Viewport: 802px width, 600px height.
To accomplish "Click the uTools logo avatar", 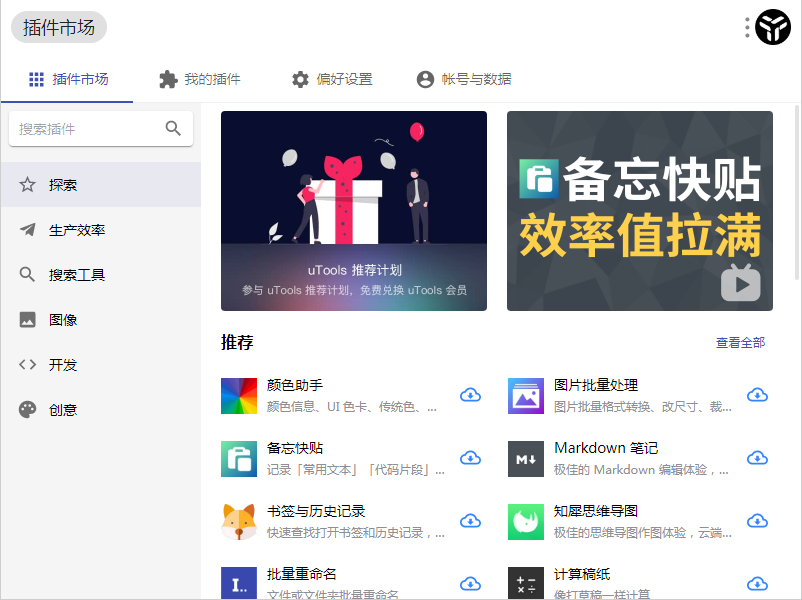I will tap(773, 27).
